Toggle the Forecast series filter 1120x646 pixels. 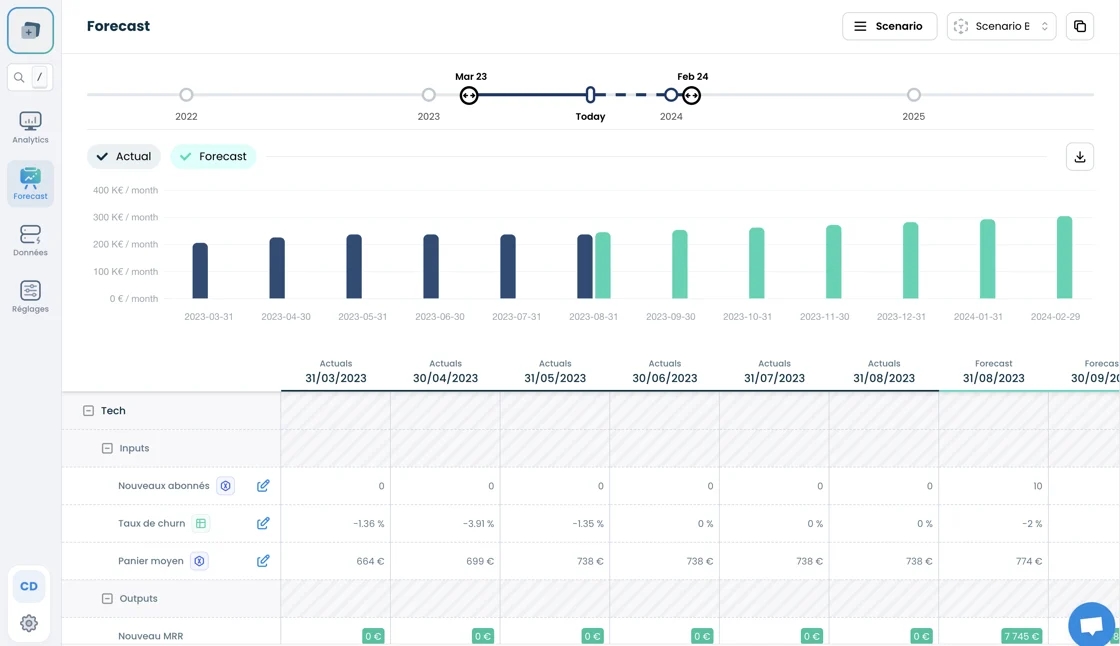(x=213, y=157)
